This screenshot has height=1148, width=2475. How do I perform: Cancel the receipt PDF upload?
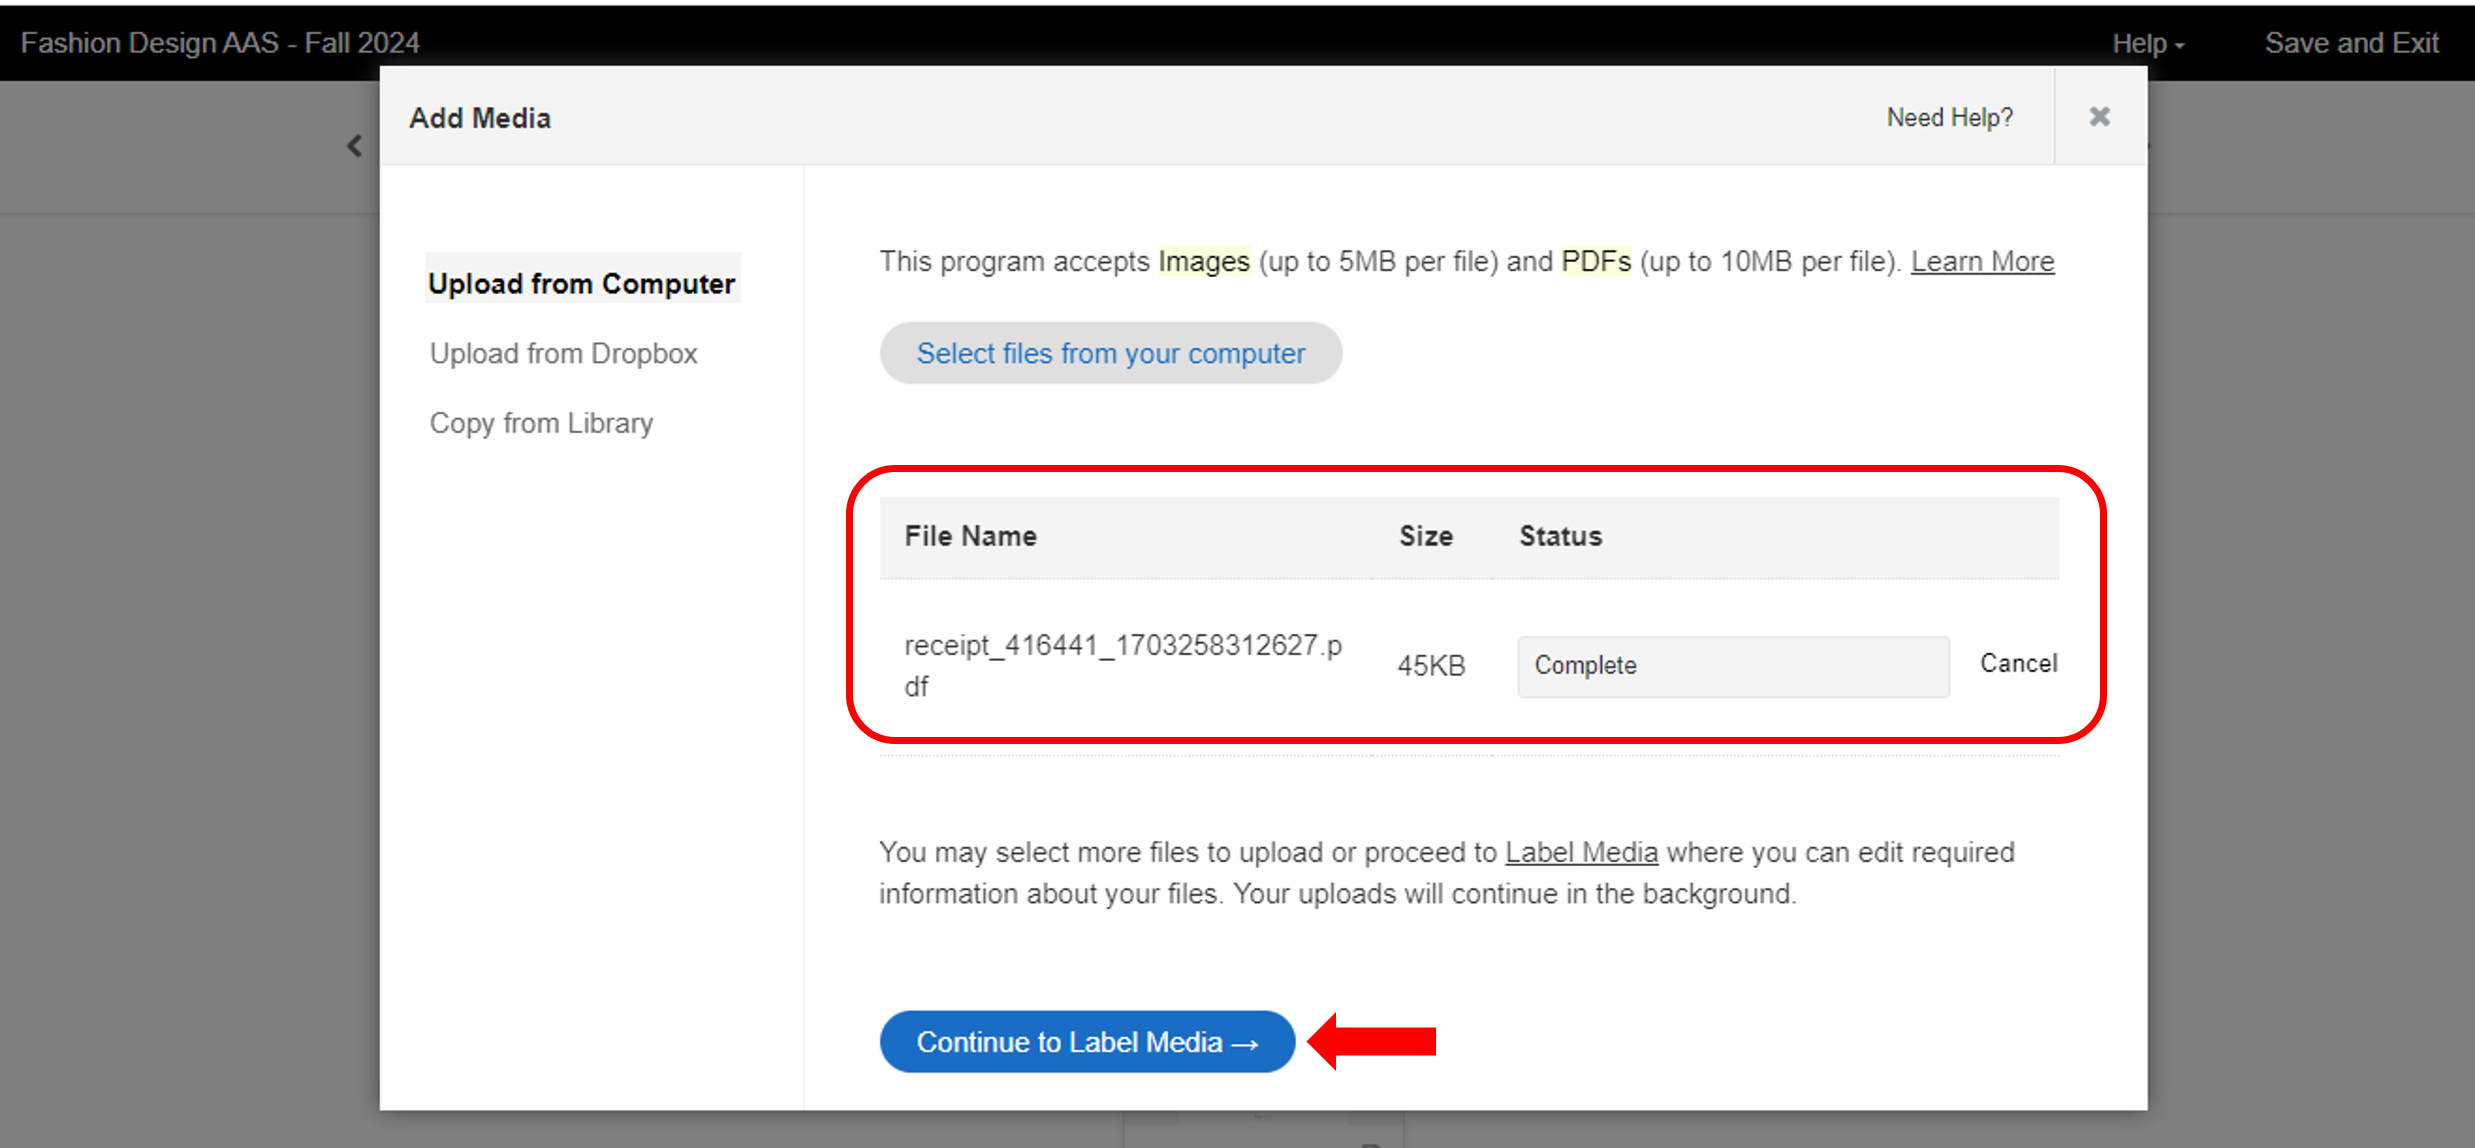click(2018, 663)
